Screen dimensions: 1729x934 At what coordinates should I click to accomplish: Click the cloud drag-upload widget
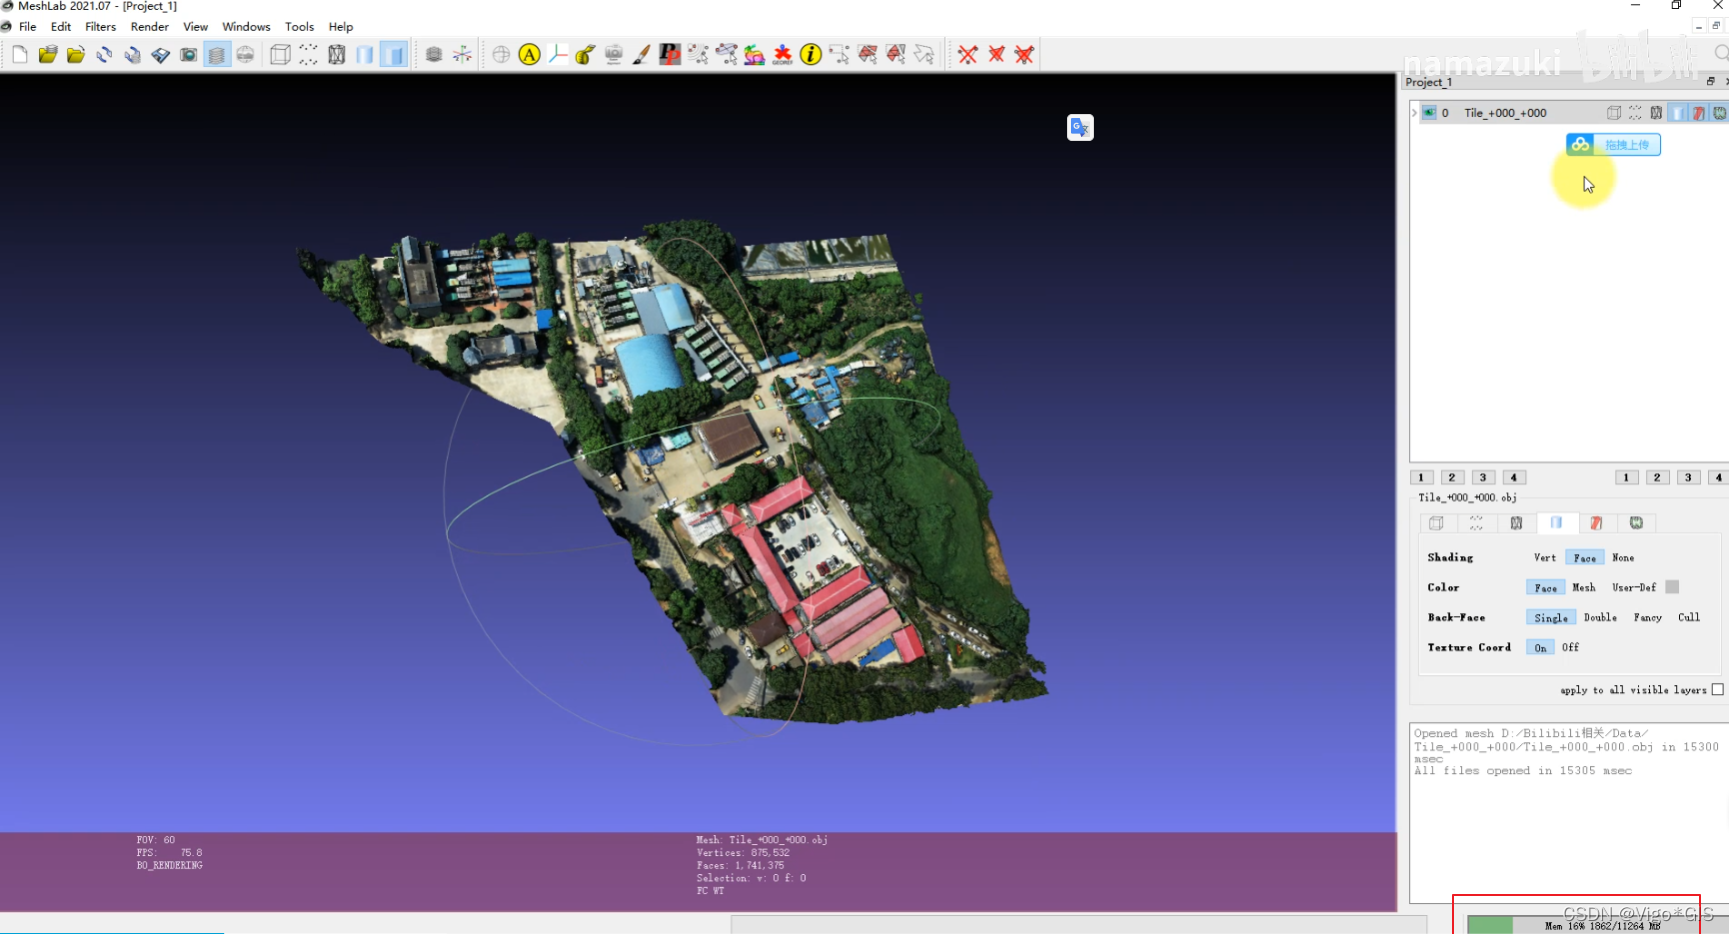pos(1613,145)
